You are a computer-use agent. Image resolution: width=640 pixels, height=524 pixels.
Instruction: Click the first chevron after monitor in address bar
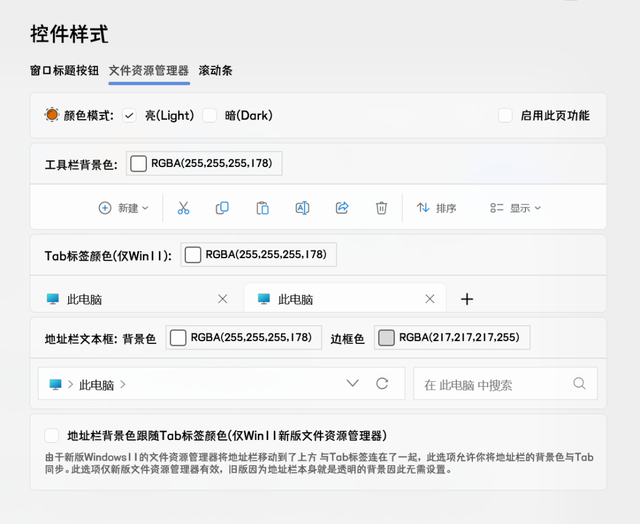coord(70,384)
